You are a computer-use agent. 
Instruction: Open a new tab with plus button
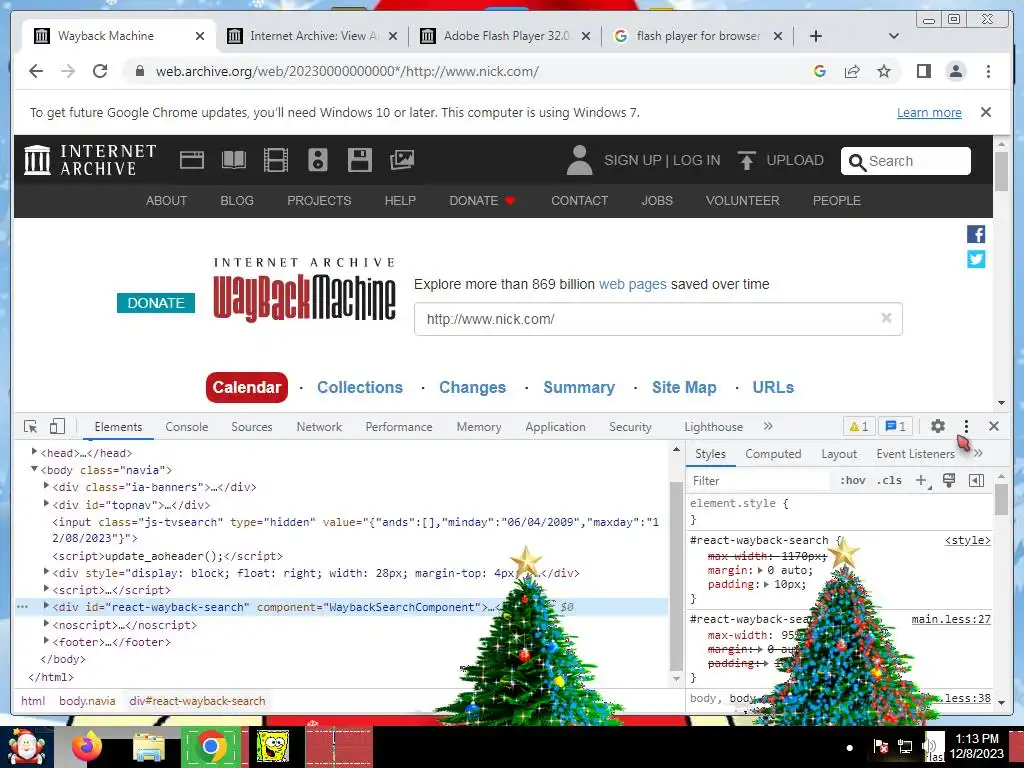[816, 36]
